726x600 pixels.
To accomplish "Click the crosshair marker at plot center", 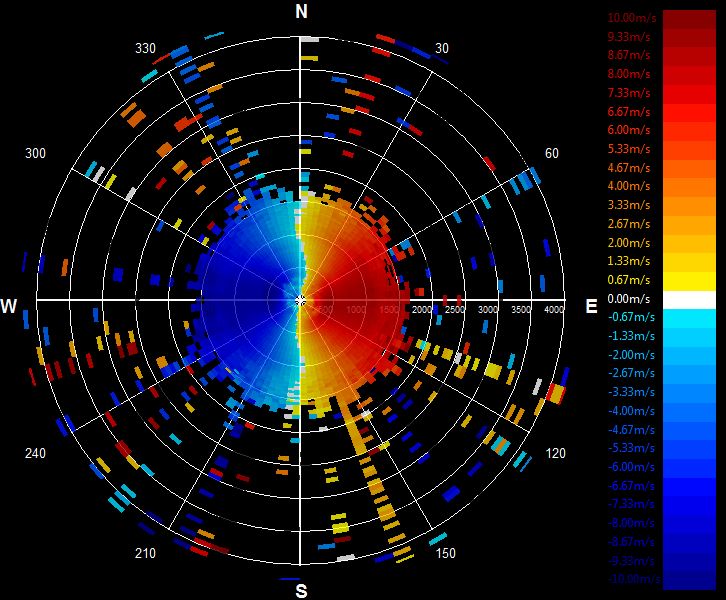I will pyautogui.click(x=300, y=301).
